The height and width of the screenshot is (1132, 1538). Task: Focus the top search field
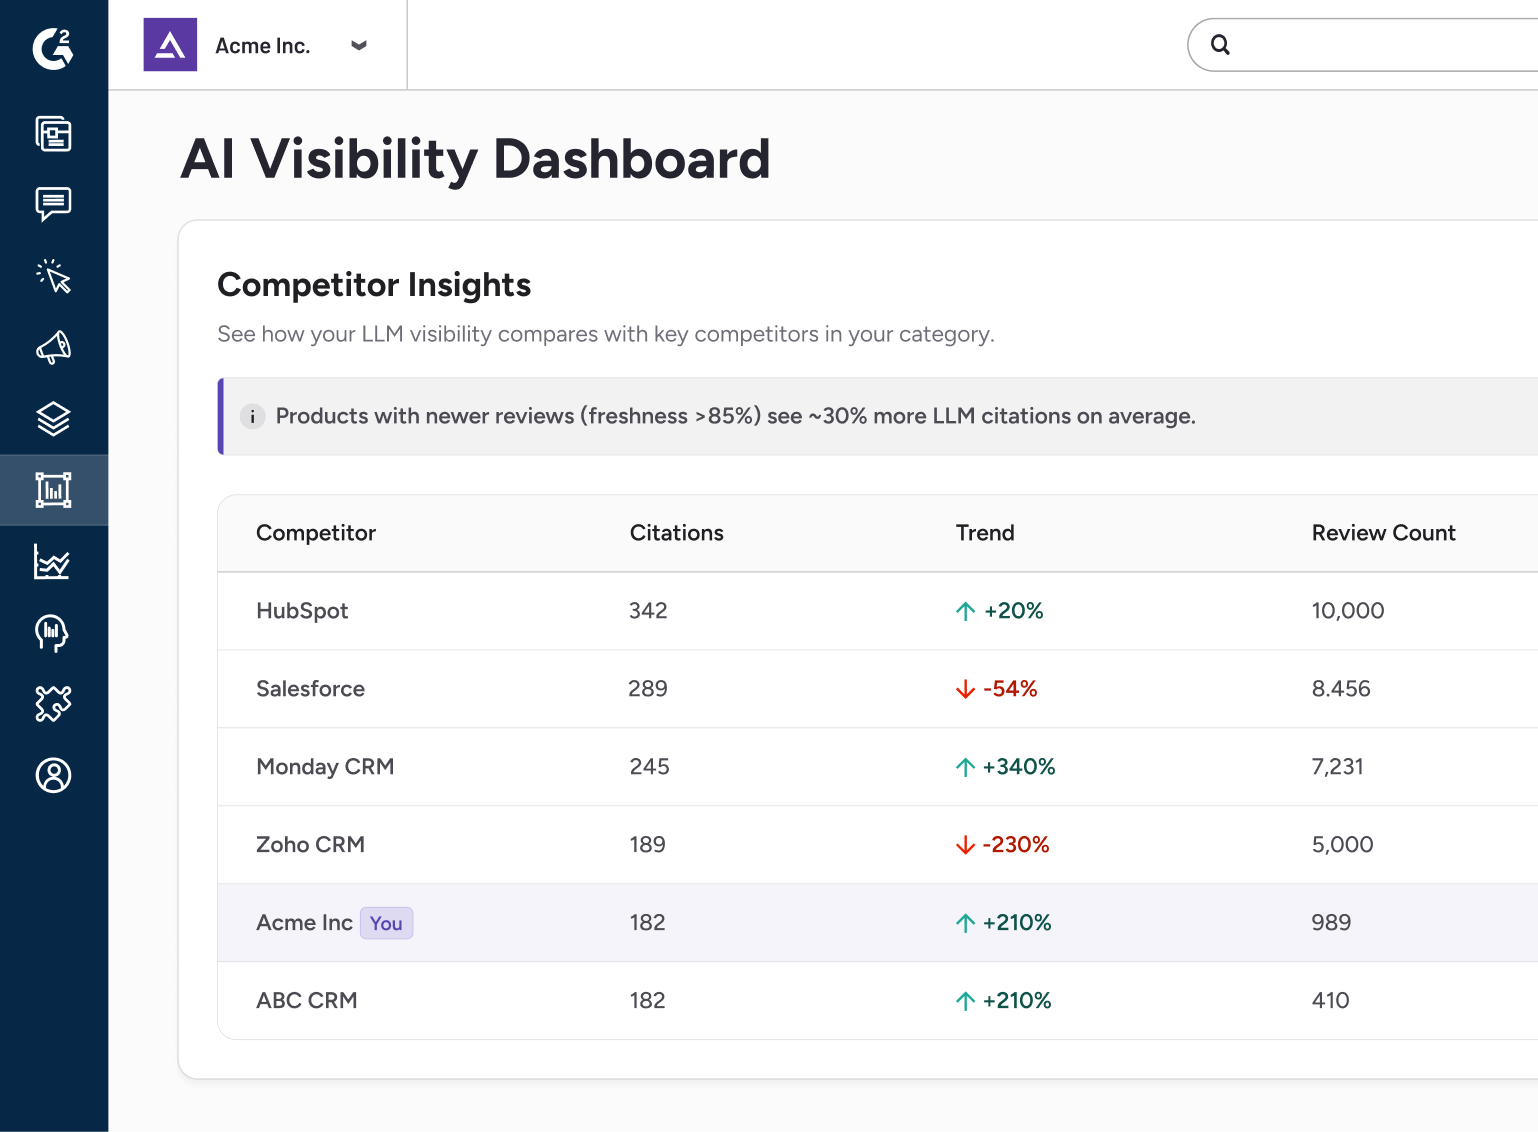click(1362, 45)
